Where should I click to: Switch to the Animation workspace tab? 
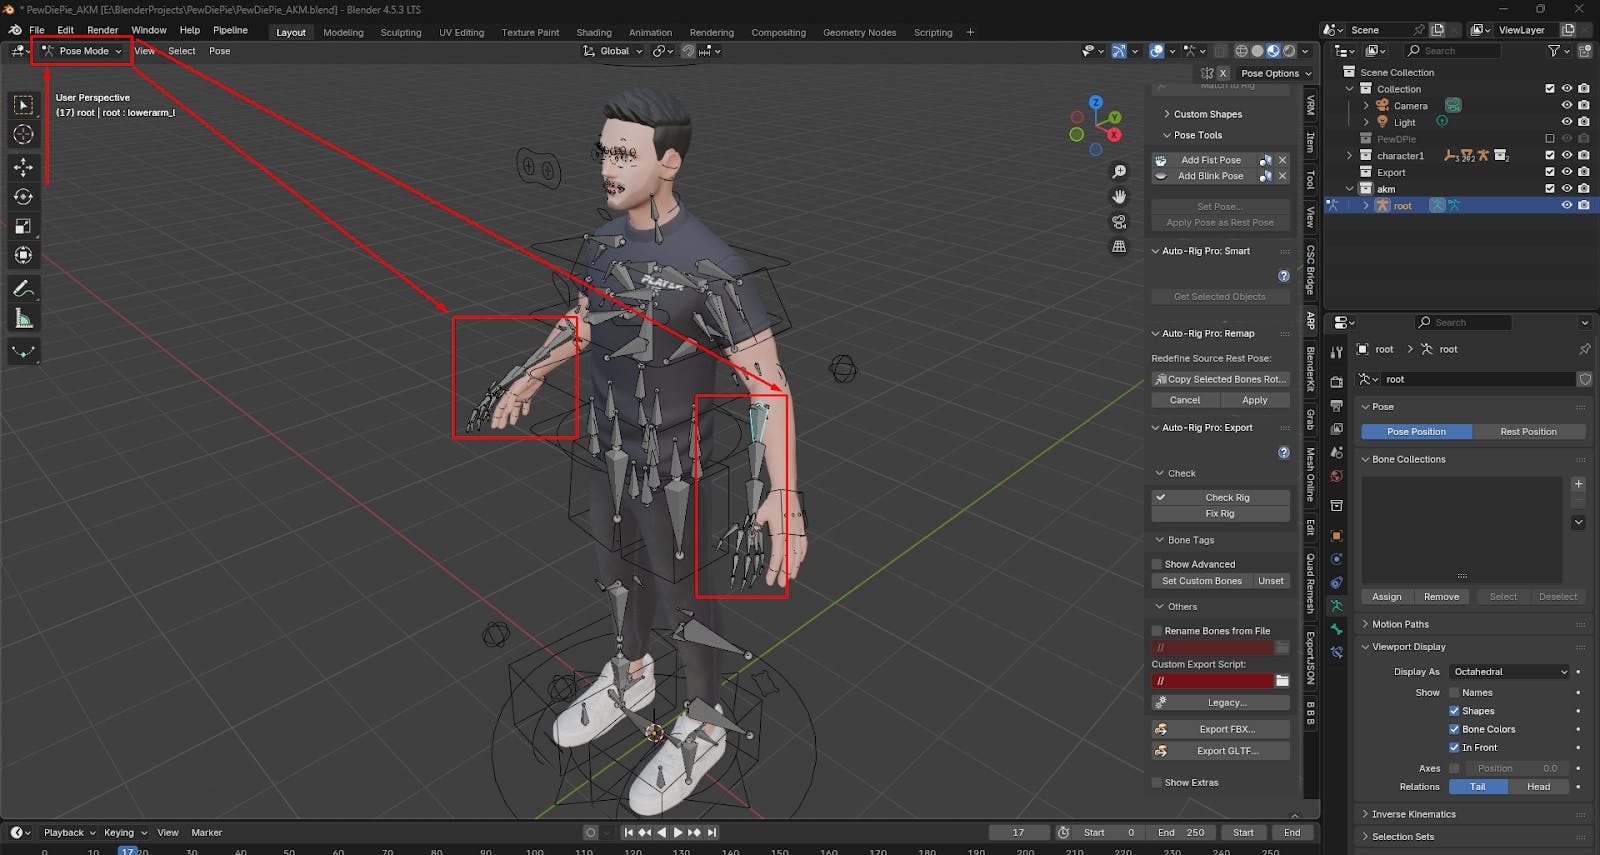click(x=650, y=32)
